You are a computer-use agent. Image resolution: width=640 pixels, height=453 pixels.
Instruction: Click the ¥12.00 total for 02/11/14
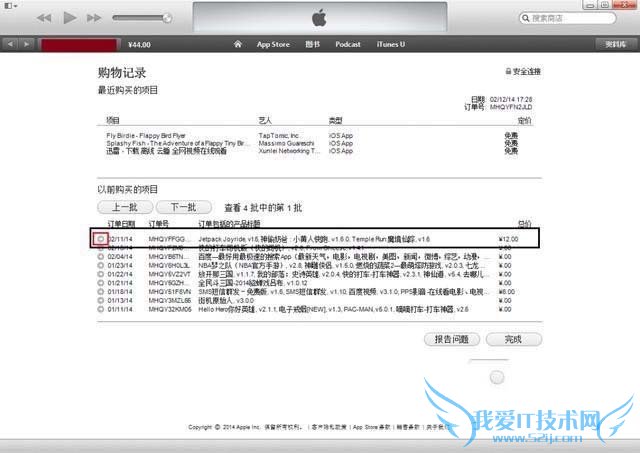pyautogui.click(x=508, y=239)
